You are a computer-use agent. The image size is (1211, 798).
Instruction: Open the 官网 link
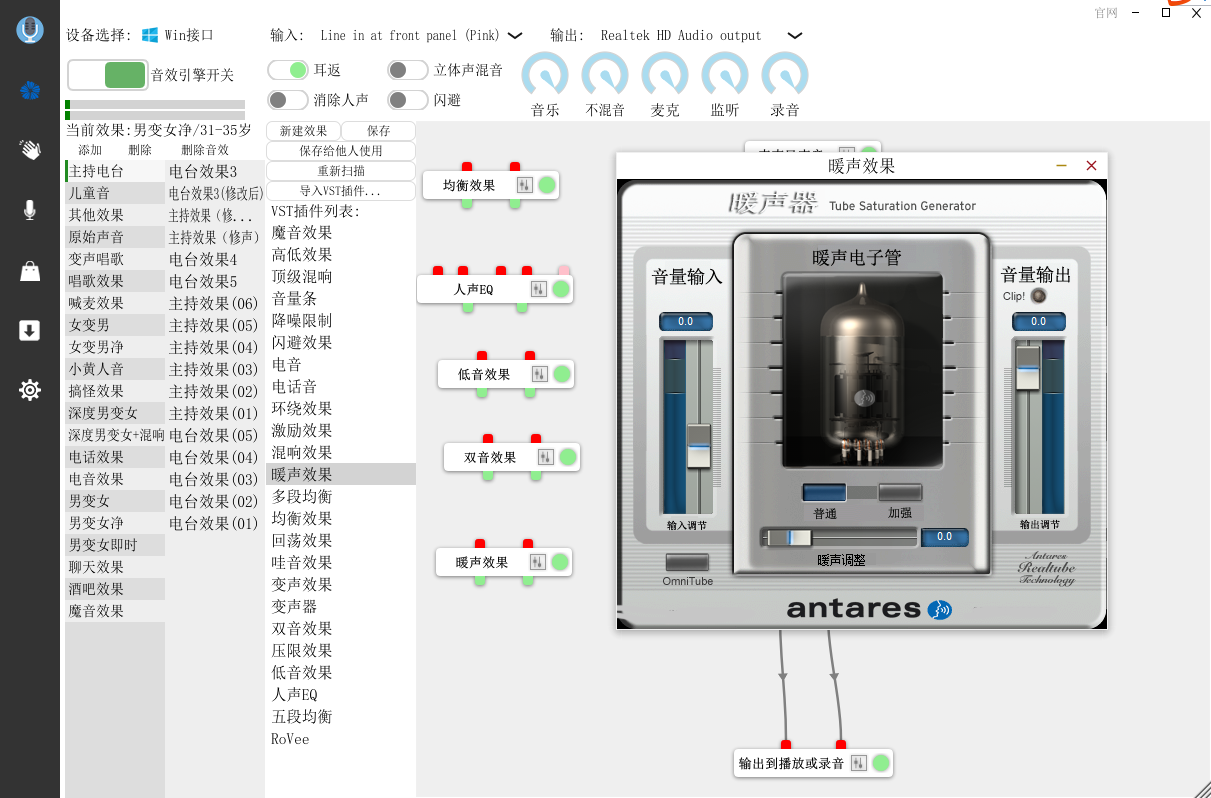click(1106, 13)
